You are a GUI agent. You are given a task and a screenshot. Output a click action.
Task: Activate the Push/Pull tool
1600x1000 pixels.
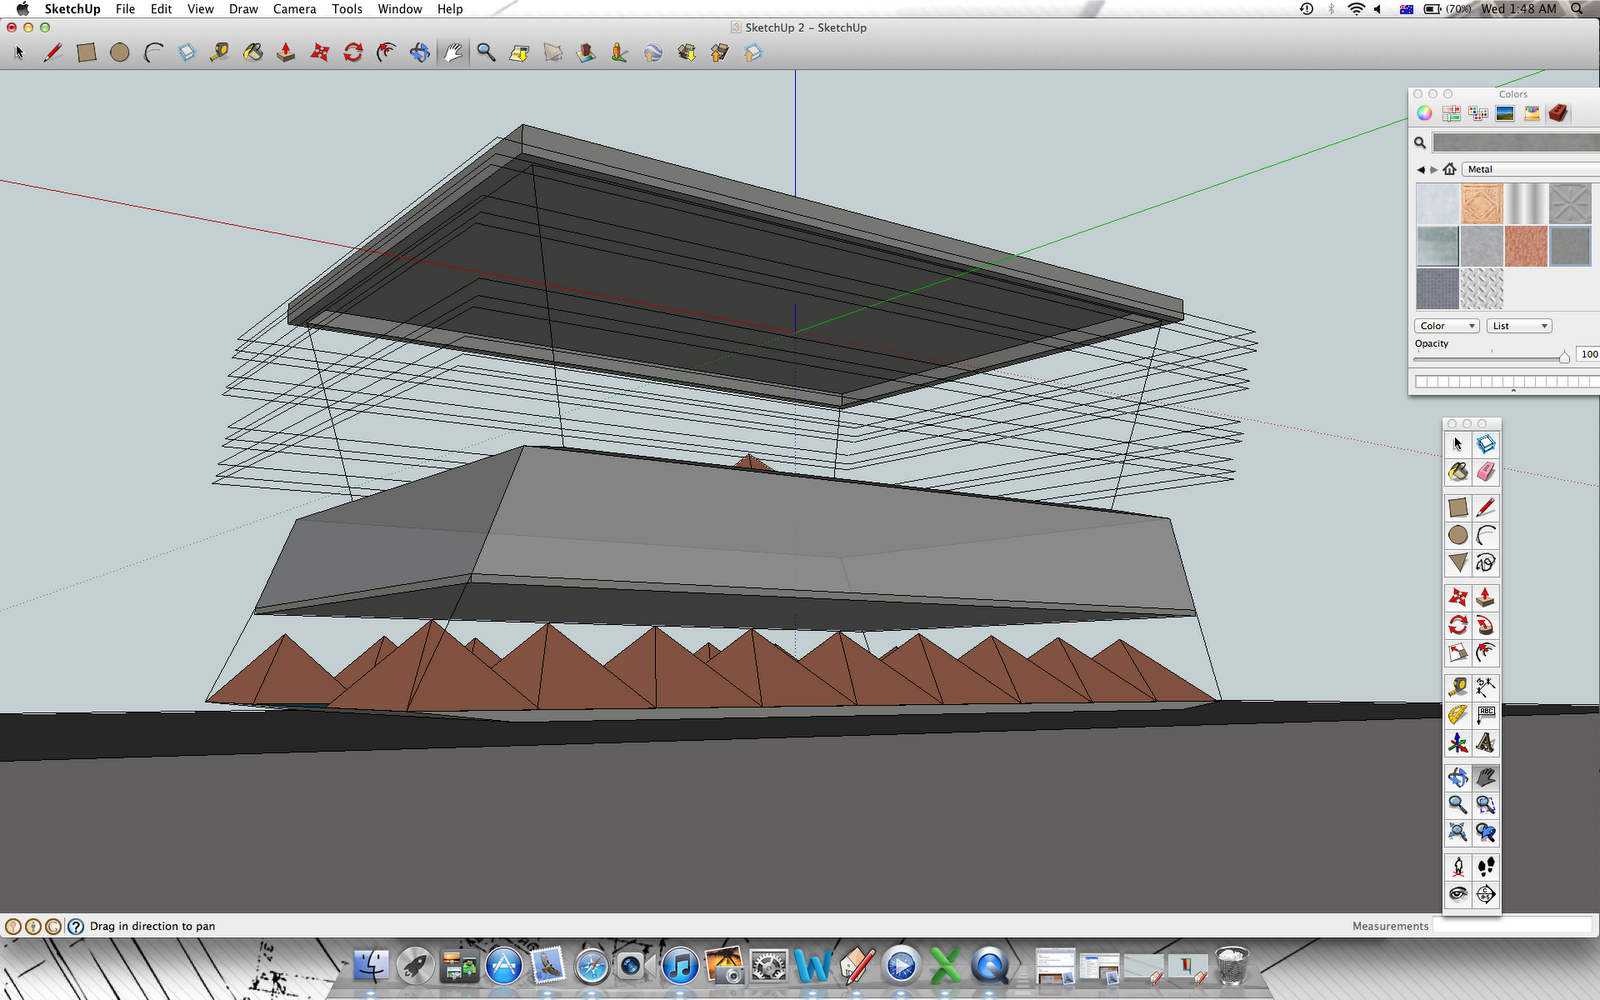(287, 52)
